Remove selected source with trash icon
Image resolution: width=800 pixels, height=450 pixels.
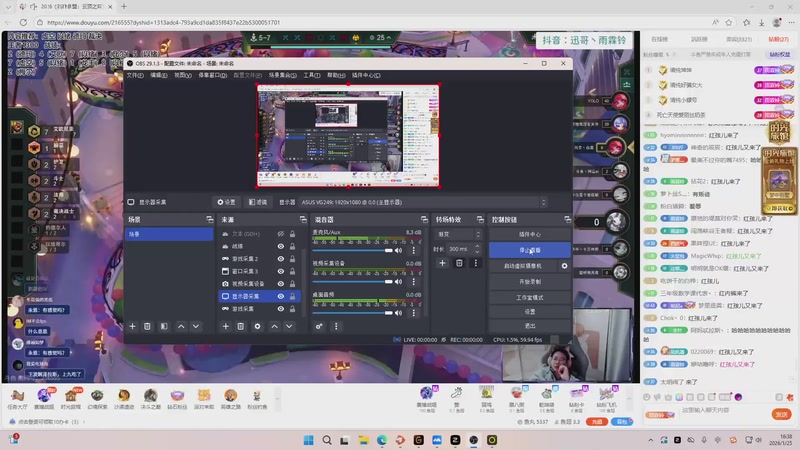pyautogui.click(x=241, y=327)
